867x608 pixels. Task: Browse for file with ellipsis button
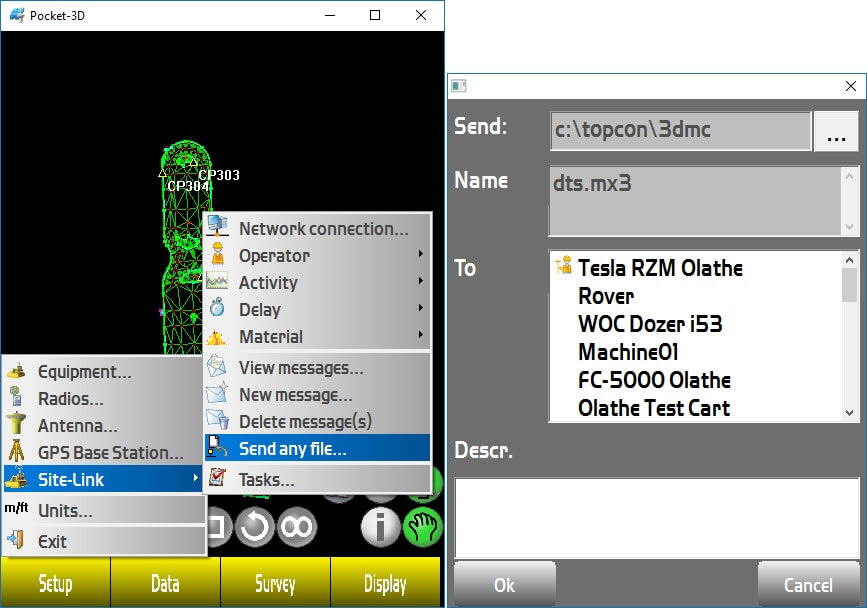(x=836, y=131)
